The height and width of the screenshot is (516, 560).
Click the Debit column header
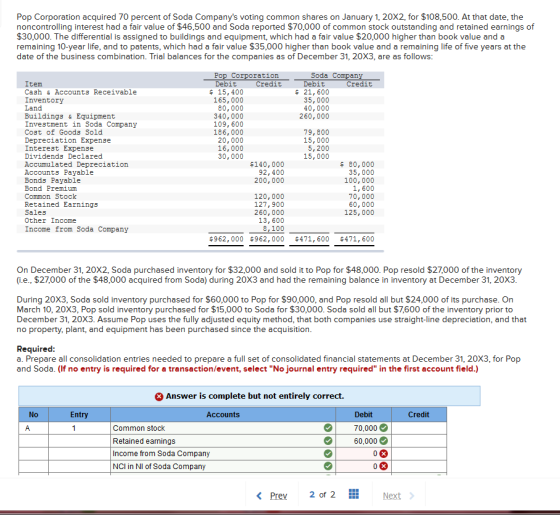pos(363,415)
